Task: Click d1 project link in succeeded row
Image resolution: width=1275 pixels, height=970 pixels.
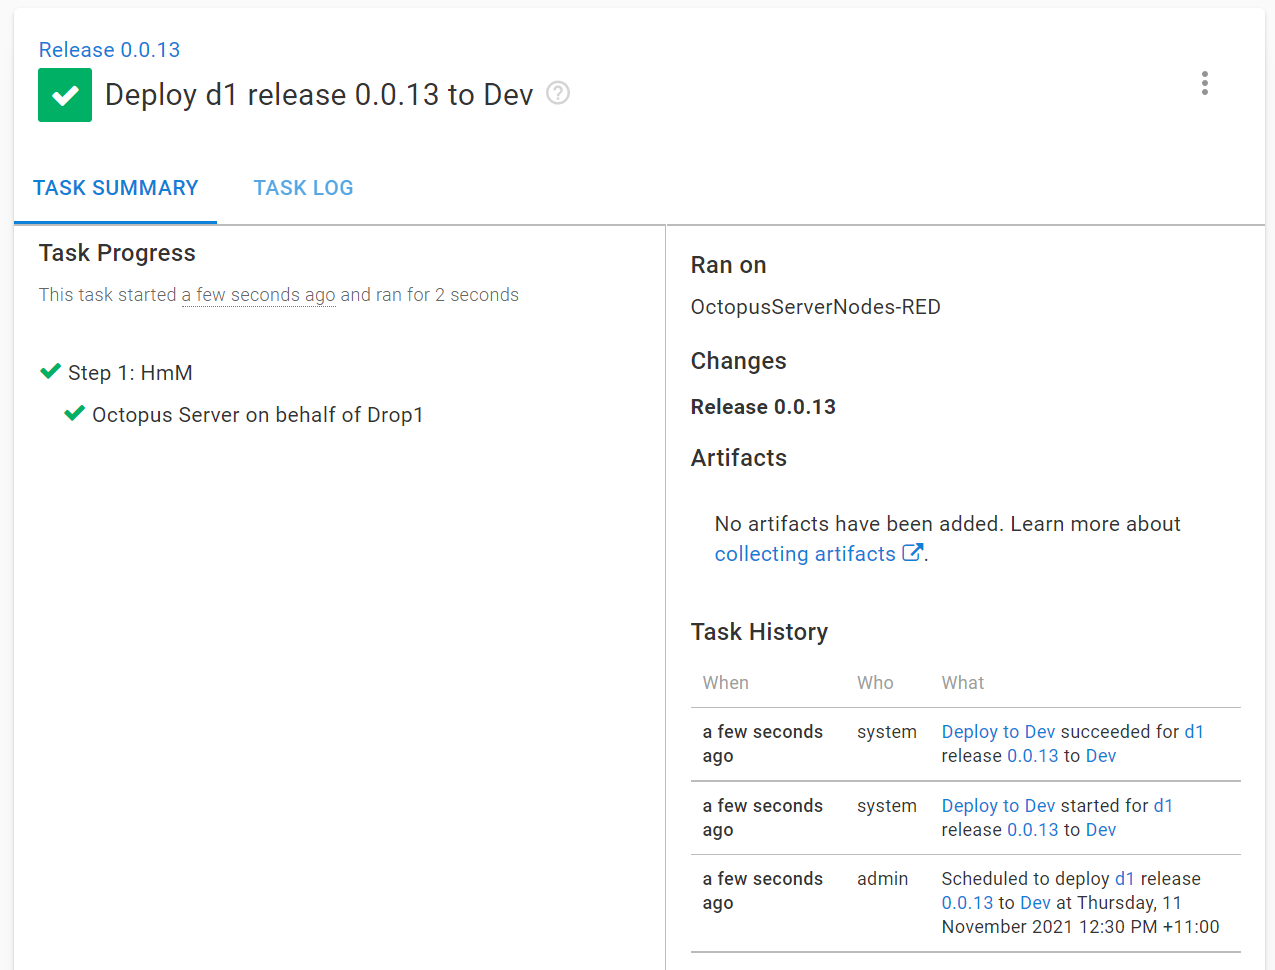Action: 1194,732
